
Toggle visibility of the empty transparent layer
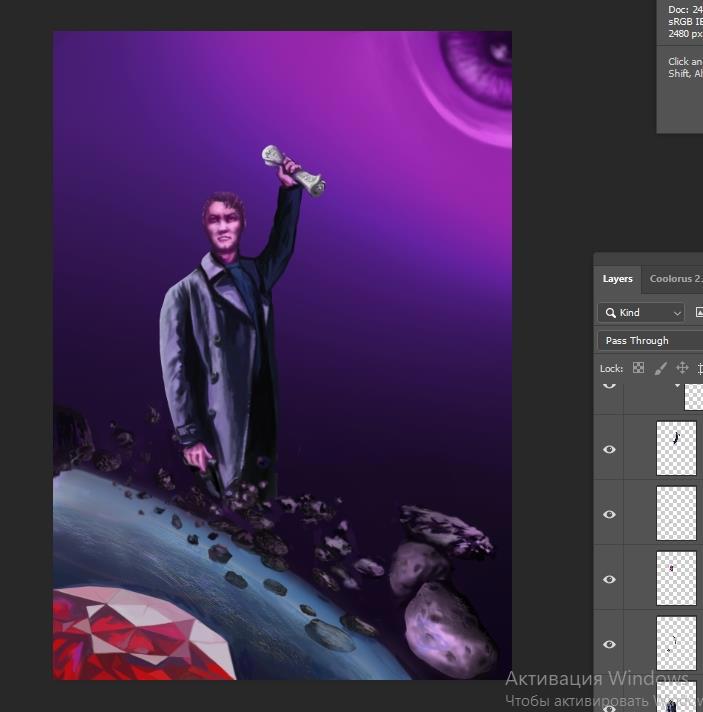click(609, 514)
